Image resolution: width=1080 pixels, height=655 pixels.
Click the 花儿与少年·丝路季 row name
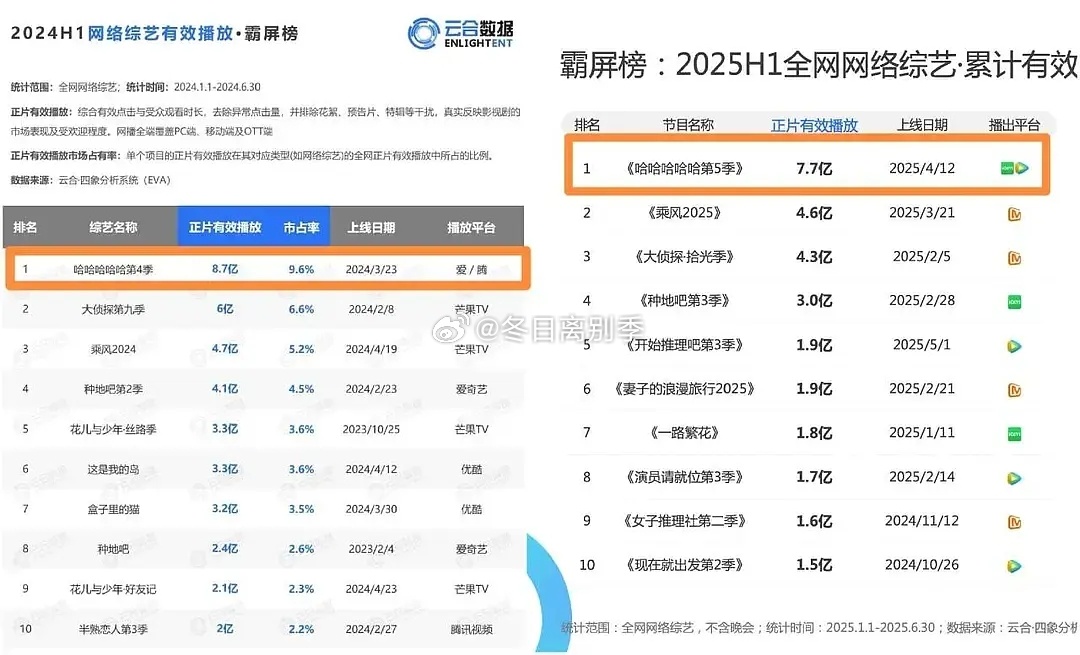[x=113, y=429]
